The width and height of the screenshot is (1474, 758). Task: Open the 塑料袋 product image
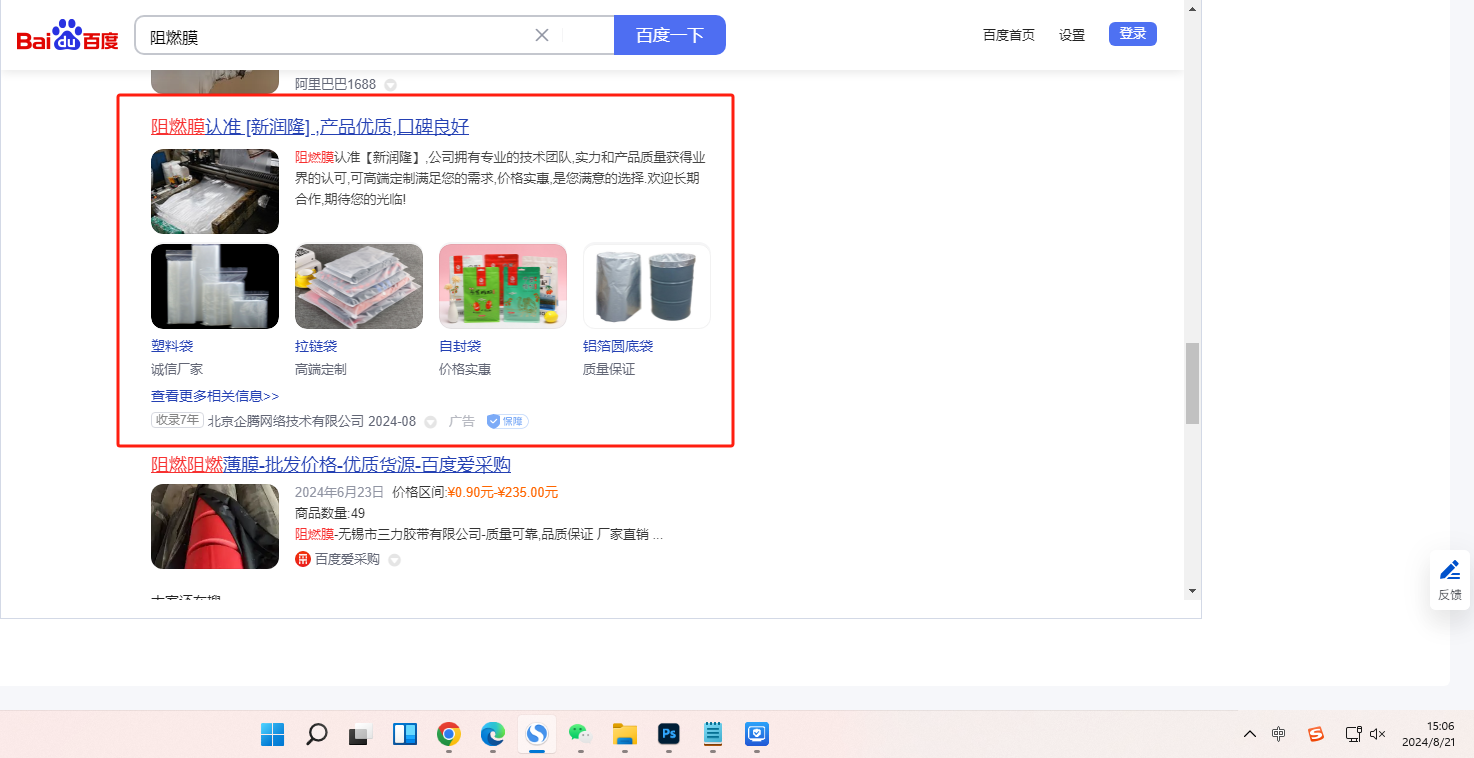pyautogui.click(x=215, y=286)
